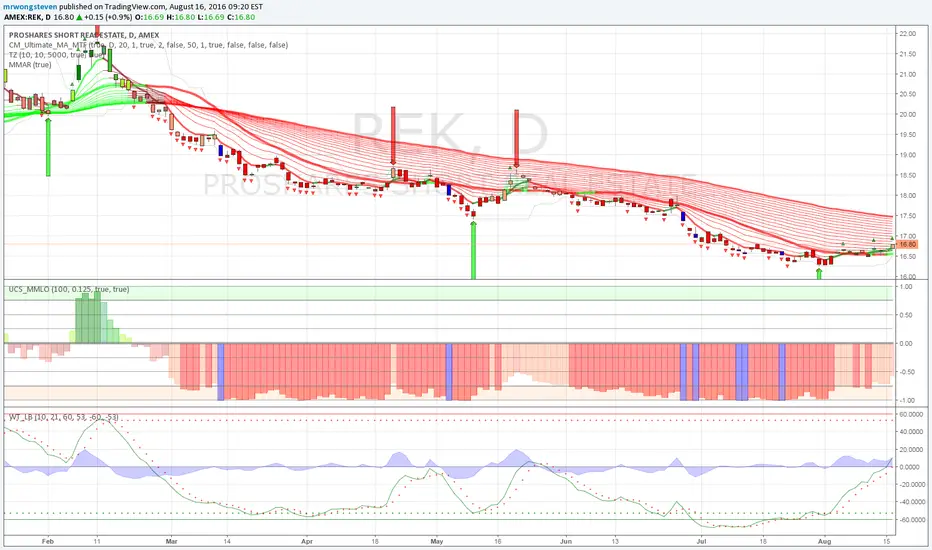Click the L:16.69 low value in header

[211, 17]
